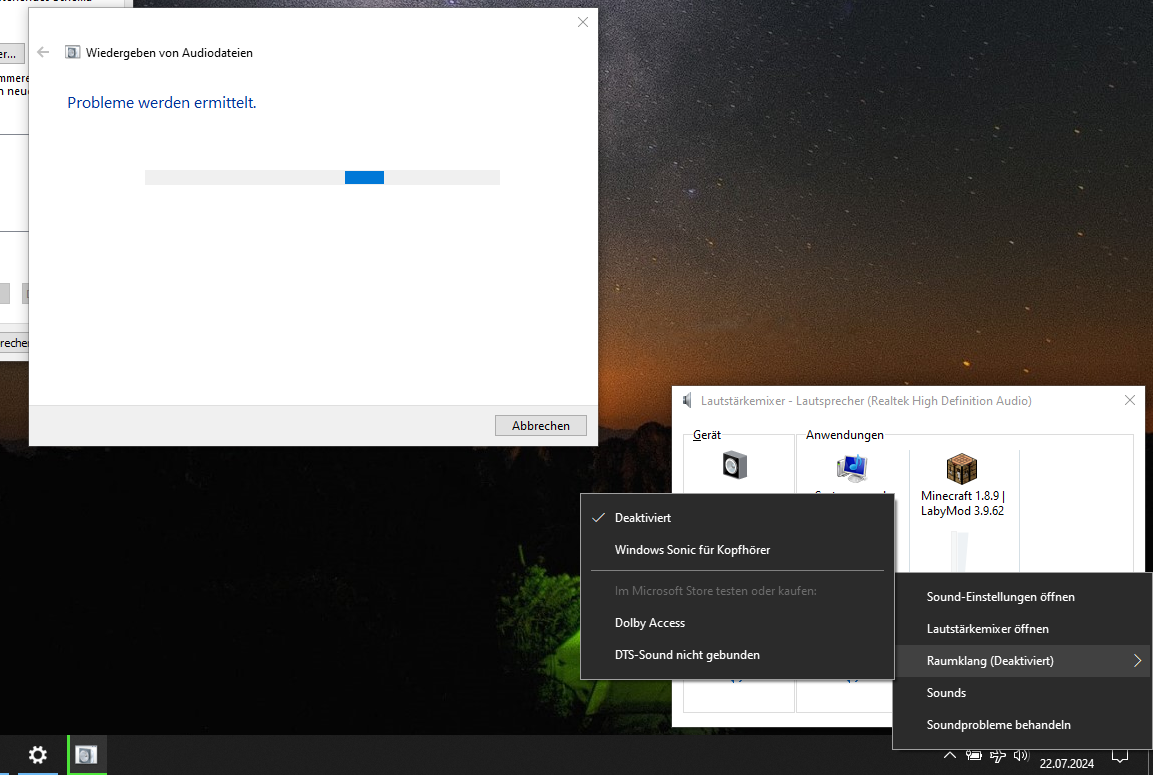Select Dolby Access option

(x=737, y=623)
